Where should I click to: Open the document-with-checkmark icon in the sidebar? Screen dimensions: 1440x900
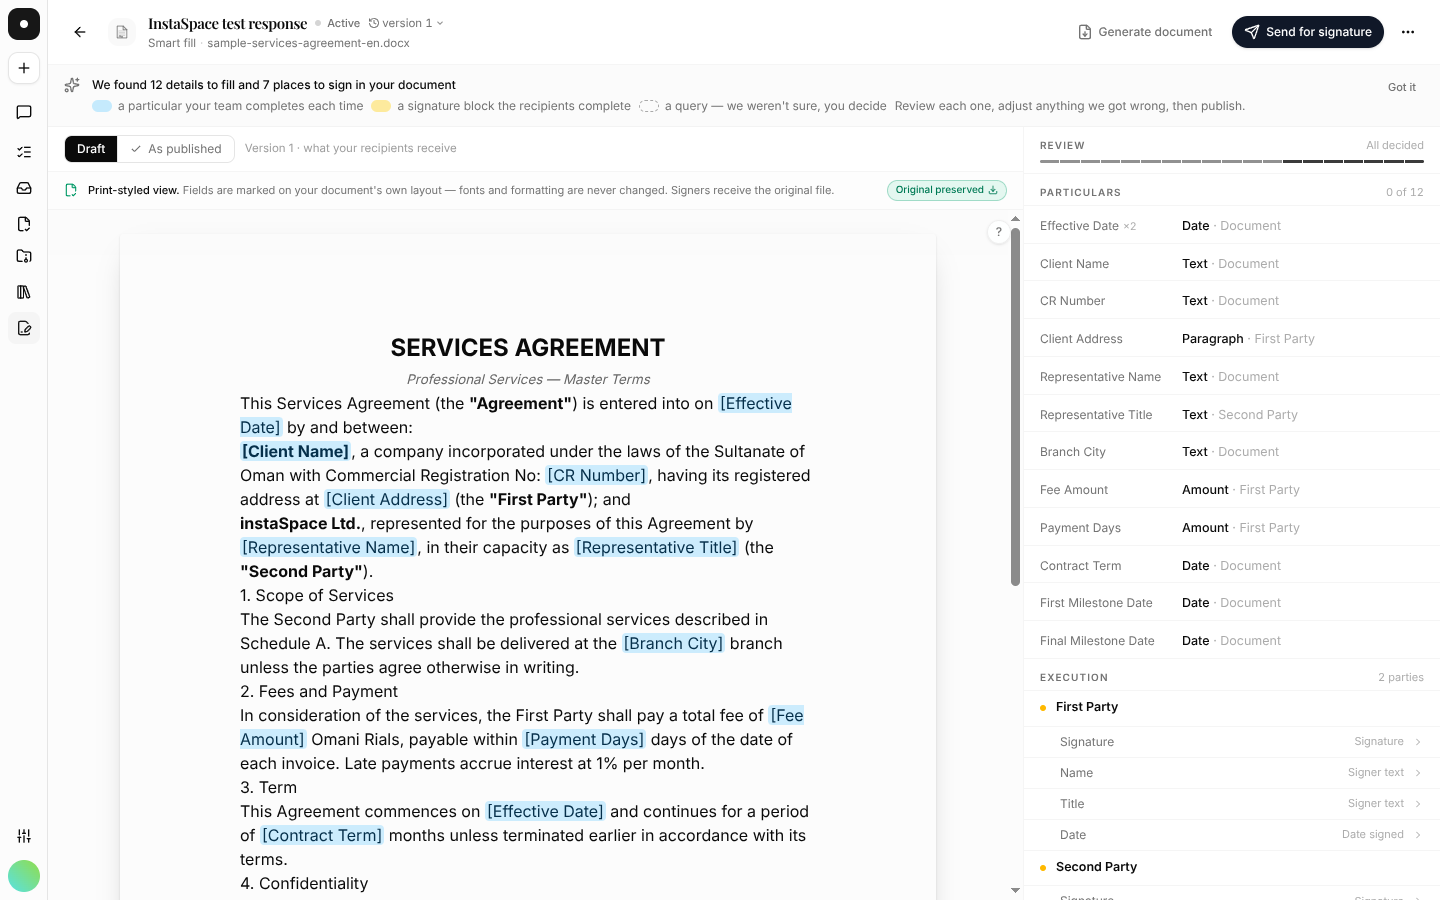point(24,224)
